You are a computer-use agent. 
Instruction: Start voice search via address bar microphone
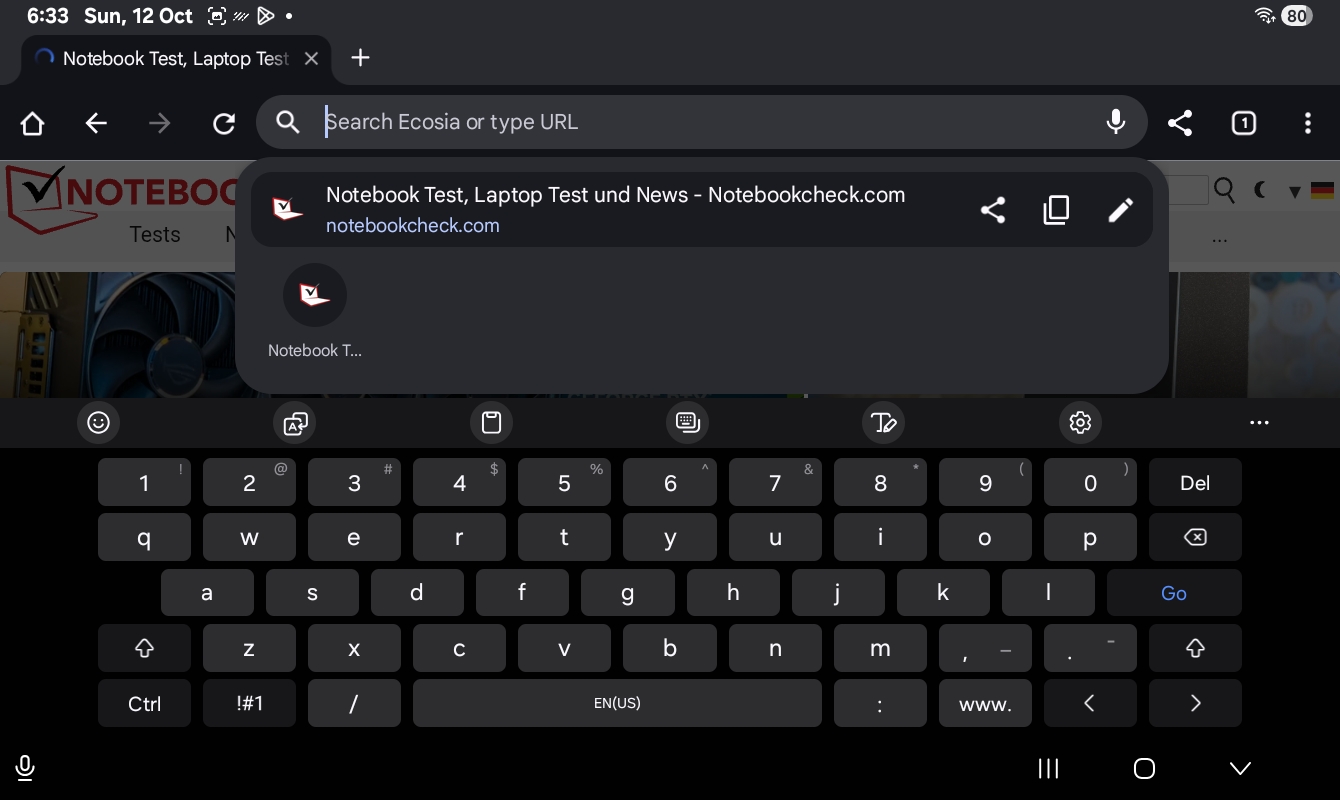click(x=1116, y=122)
